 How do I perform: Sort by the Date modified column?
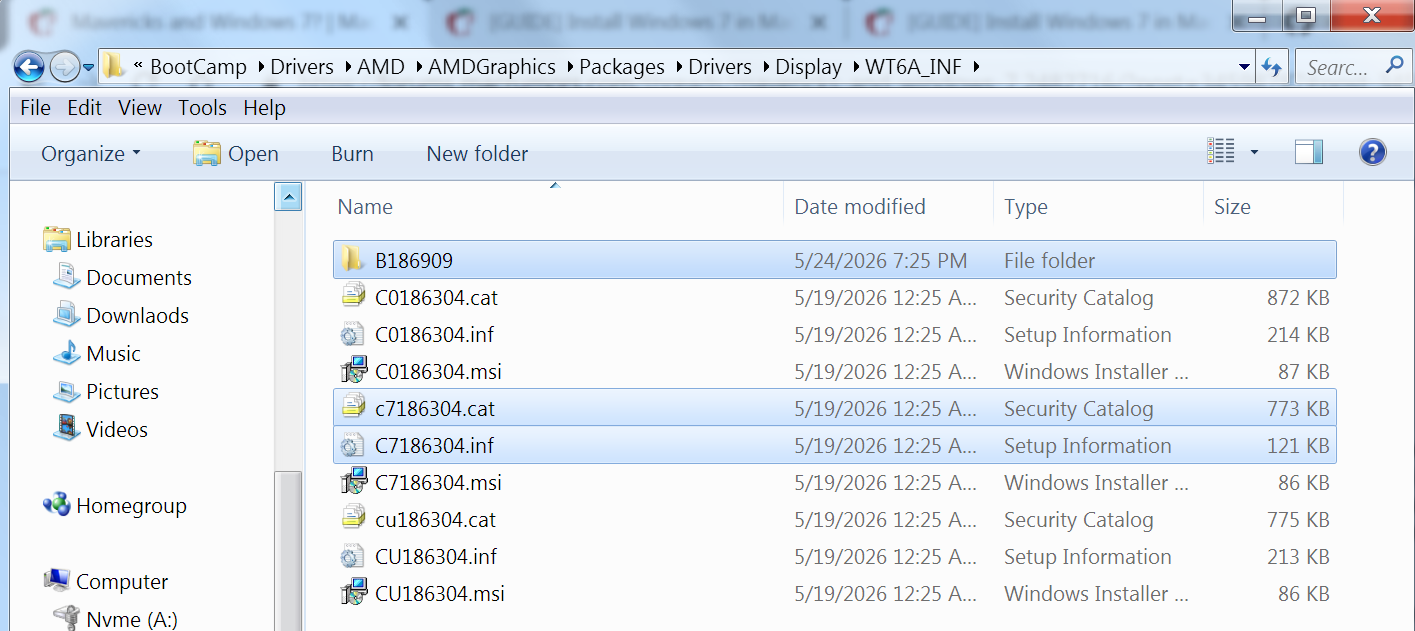coord(860,207)
